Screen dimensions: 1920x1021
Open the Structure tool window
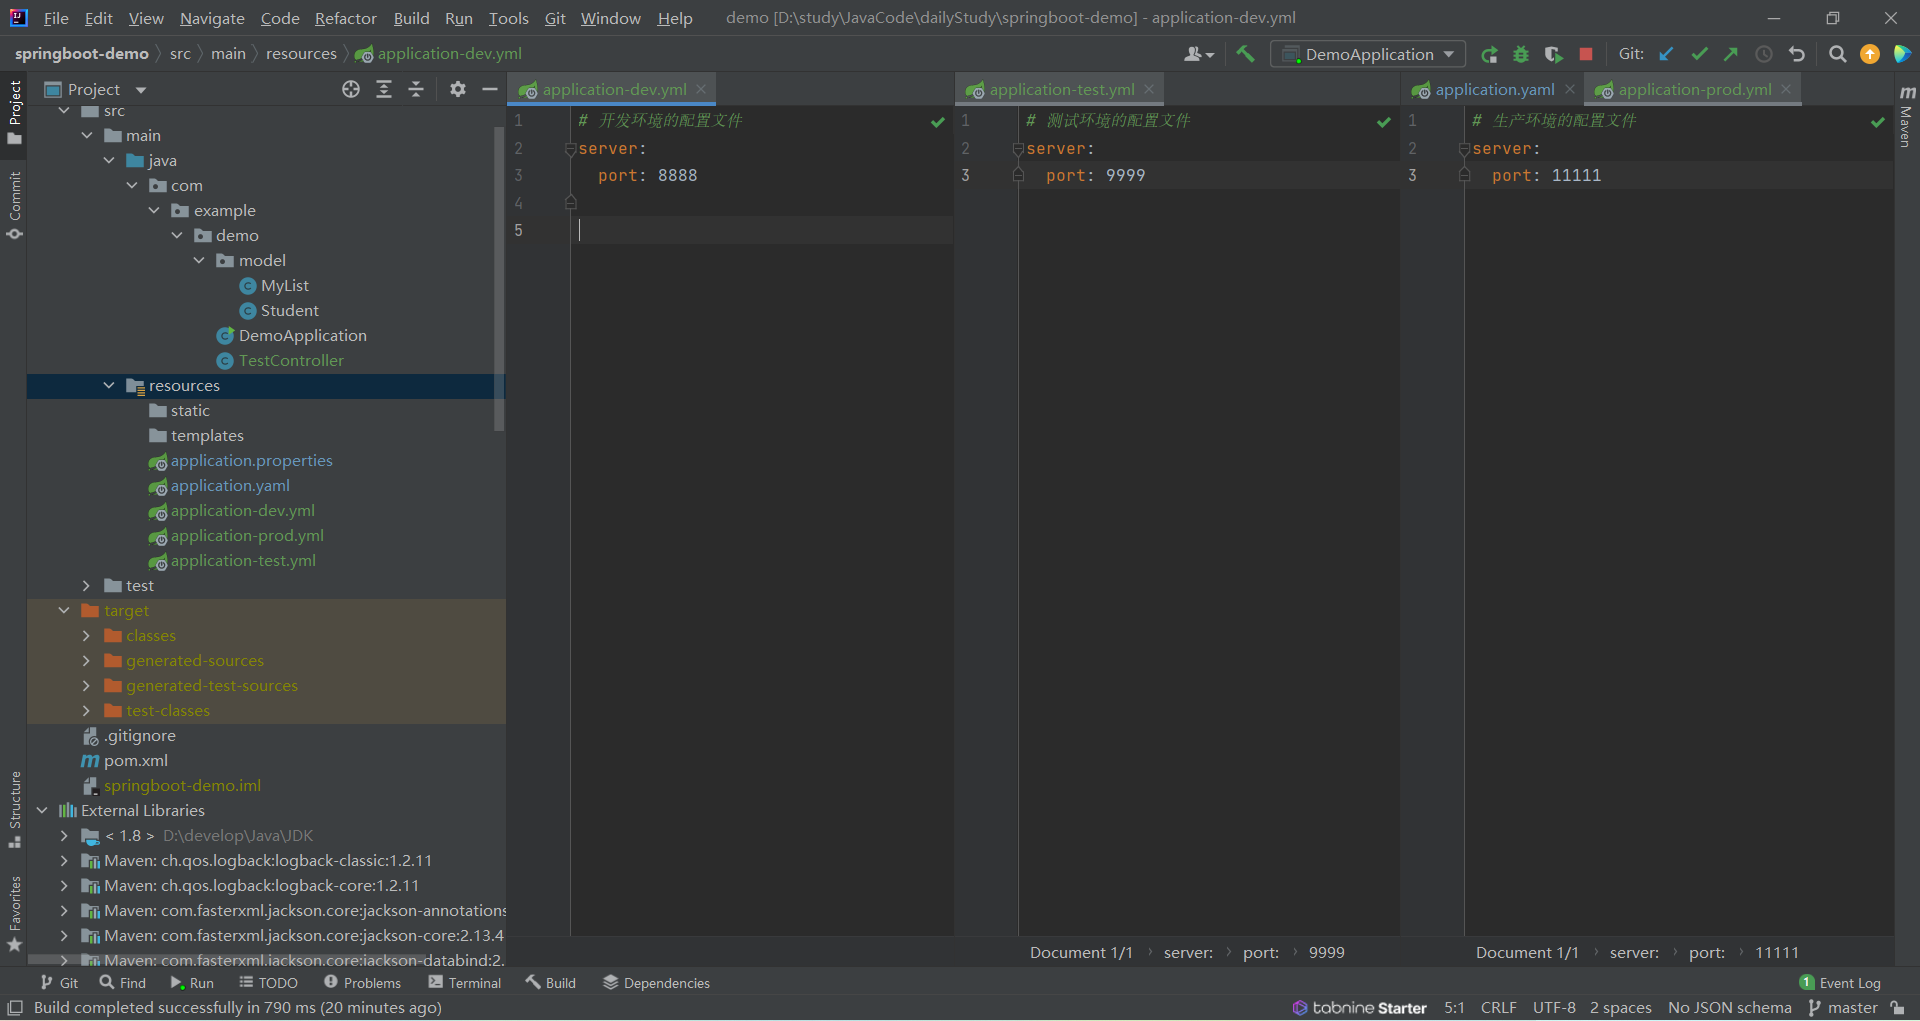14,809
